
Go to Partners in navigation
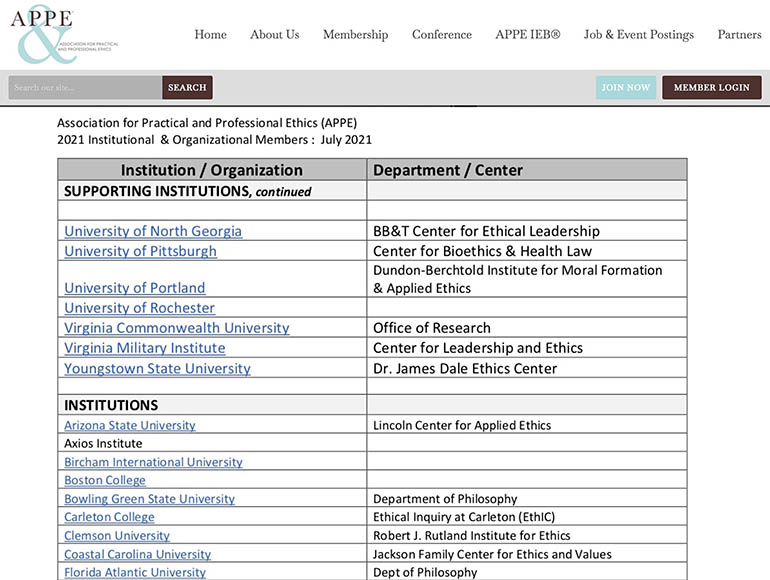(739, 35)
